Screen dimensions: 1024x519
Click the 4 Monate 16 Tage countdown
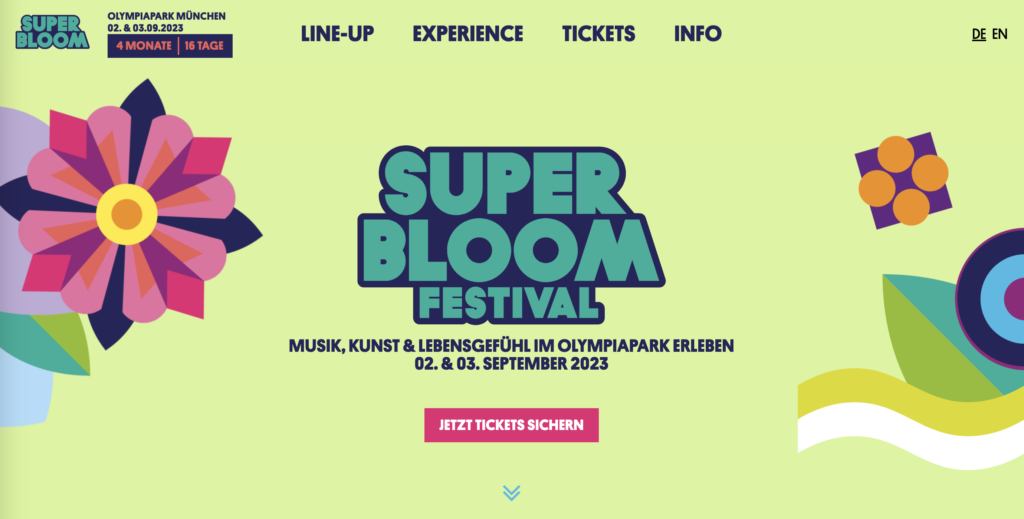tap(170, 46)
